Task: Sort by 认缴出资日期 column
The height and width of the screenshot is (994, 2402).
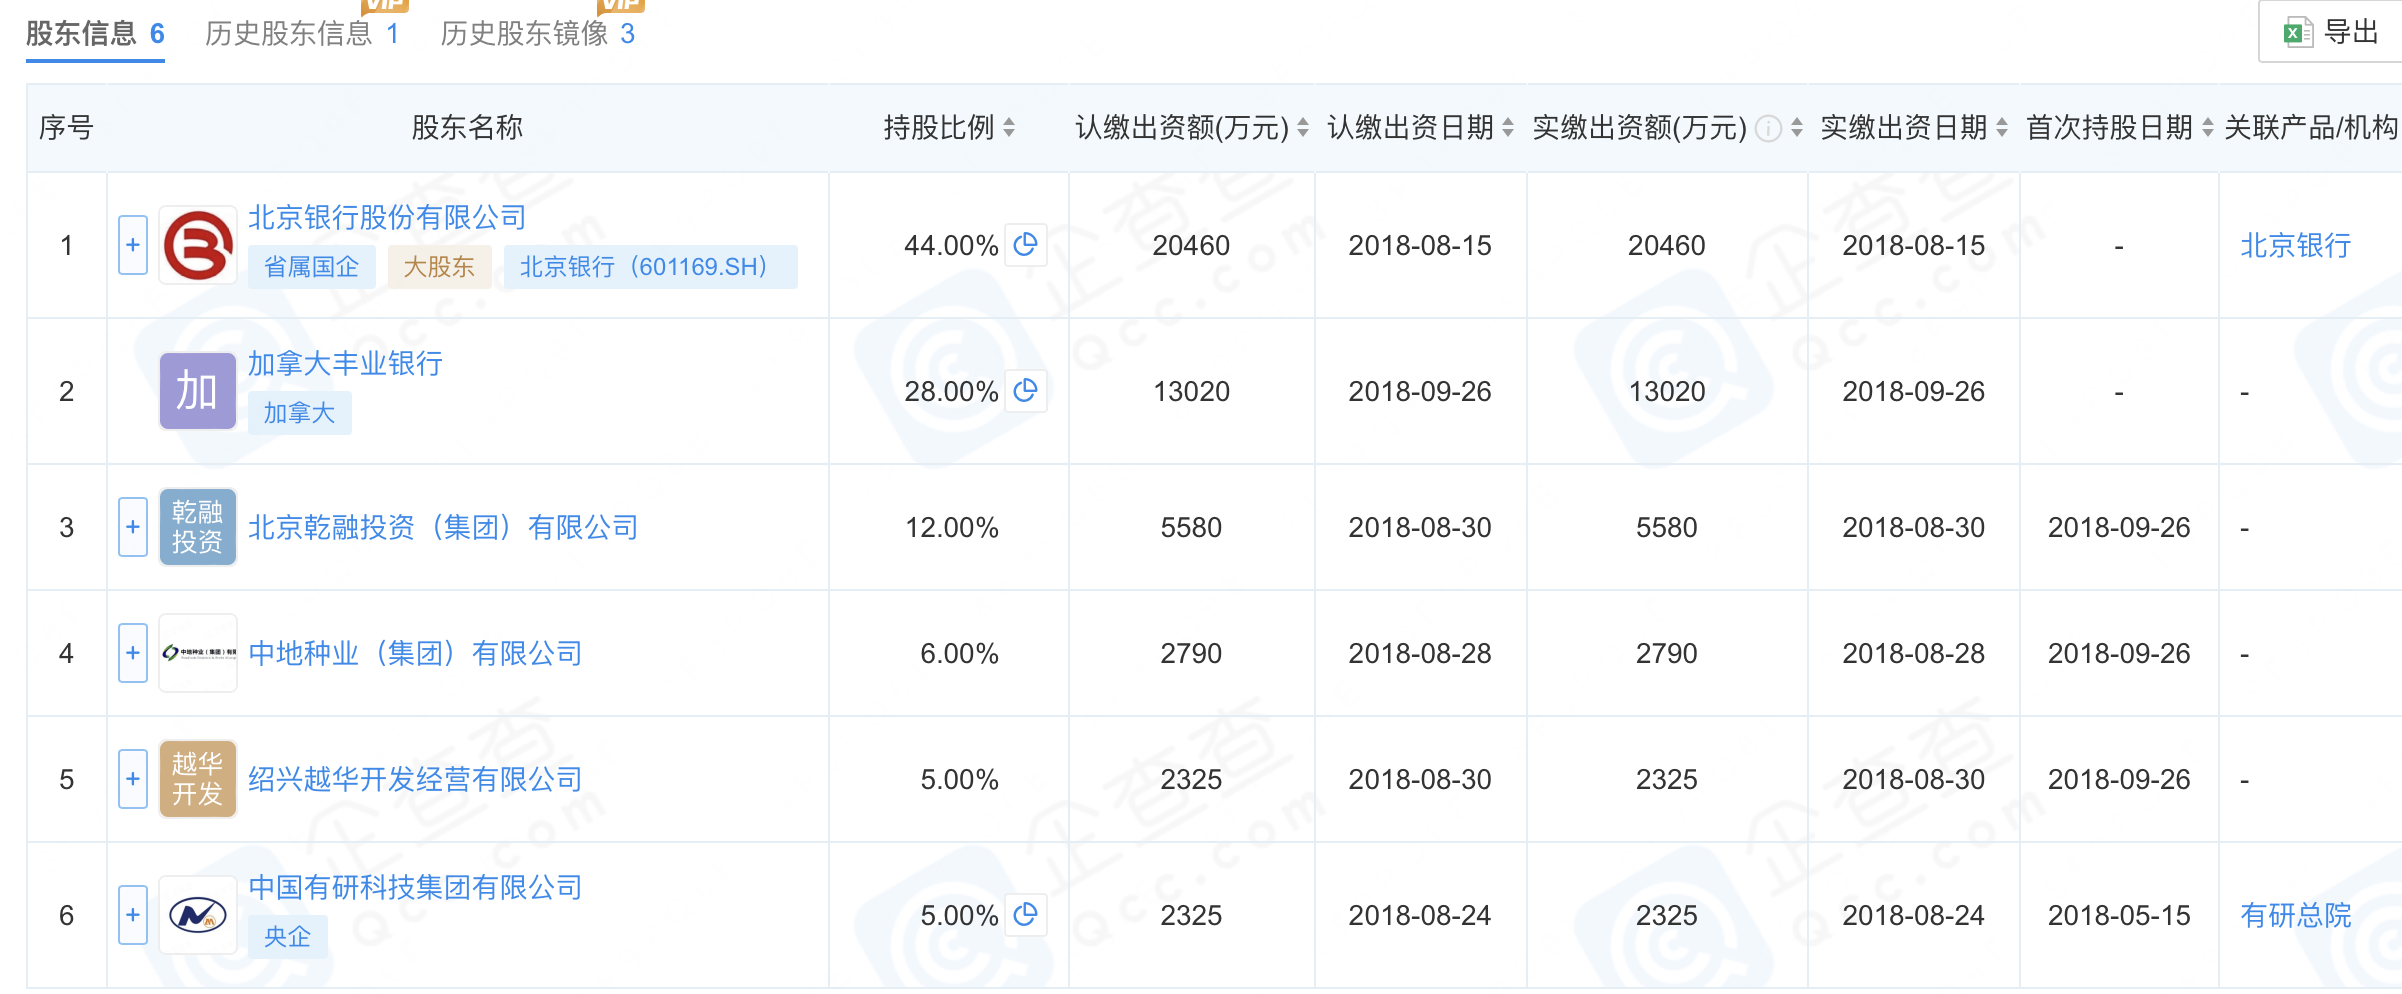Action: pyautogui.click(x=1508, y=128)
